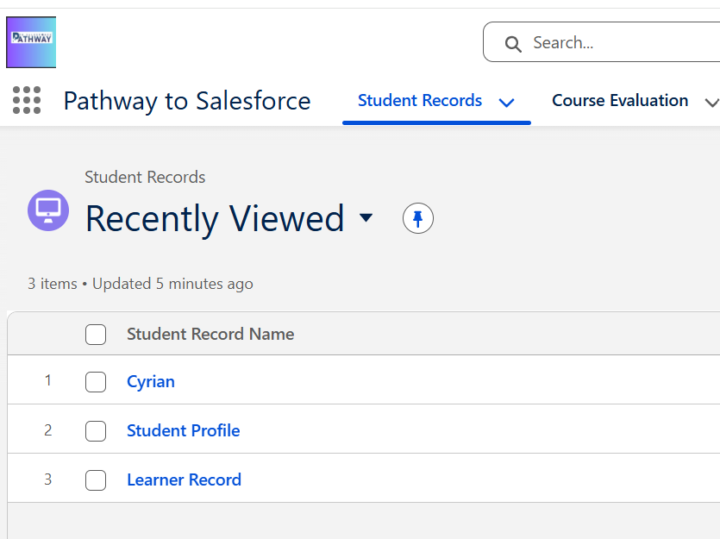Viewport: 720px width, 539px height.
Task: Check the box for Learner Record row
Action: 96,480
